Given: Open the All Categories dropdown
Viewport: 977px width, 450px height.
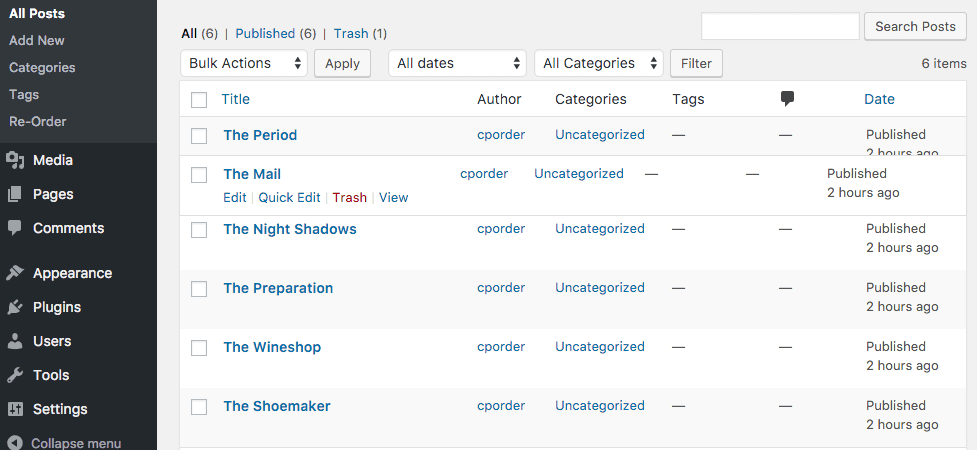Looking at the screenshot, I should click(x=599, y=63).
